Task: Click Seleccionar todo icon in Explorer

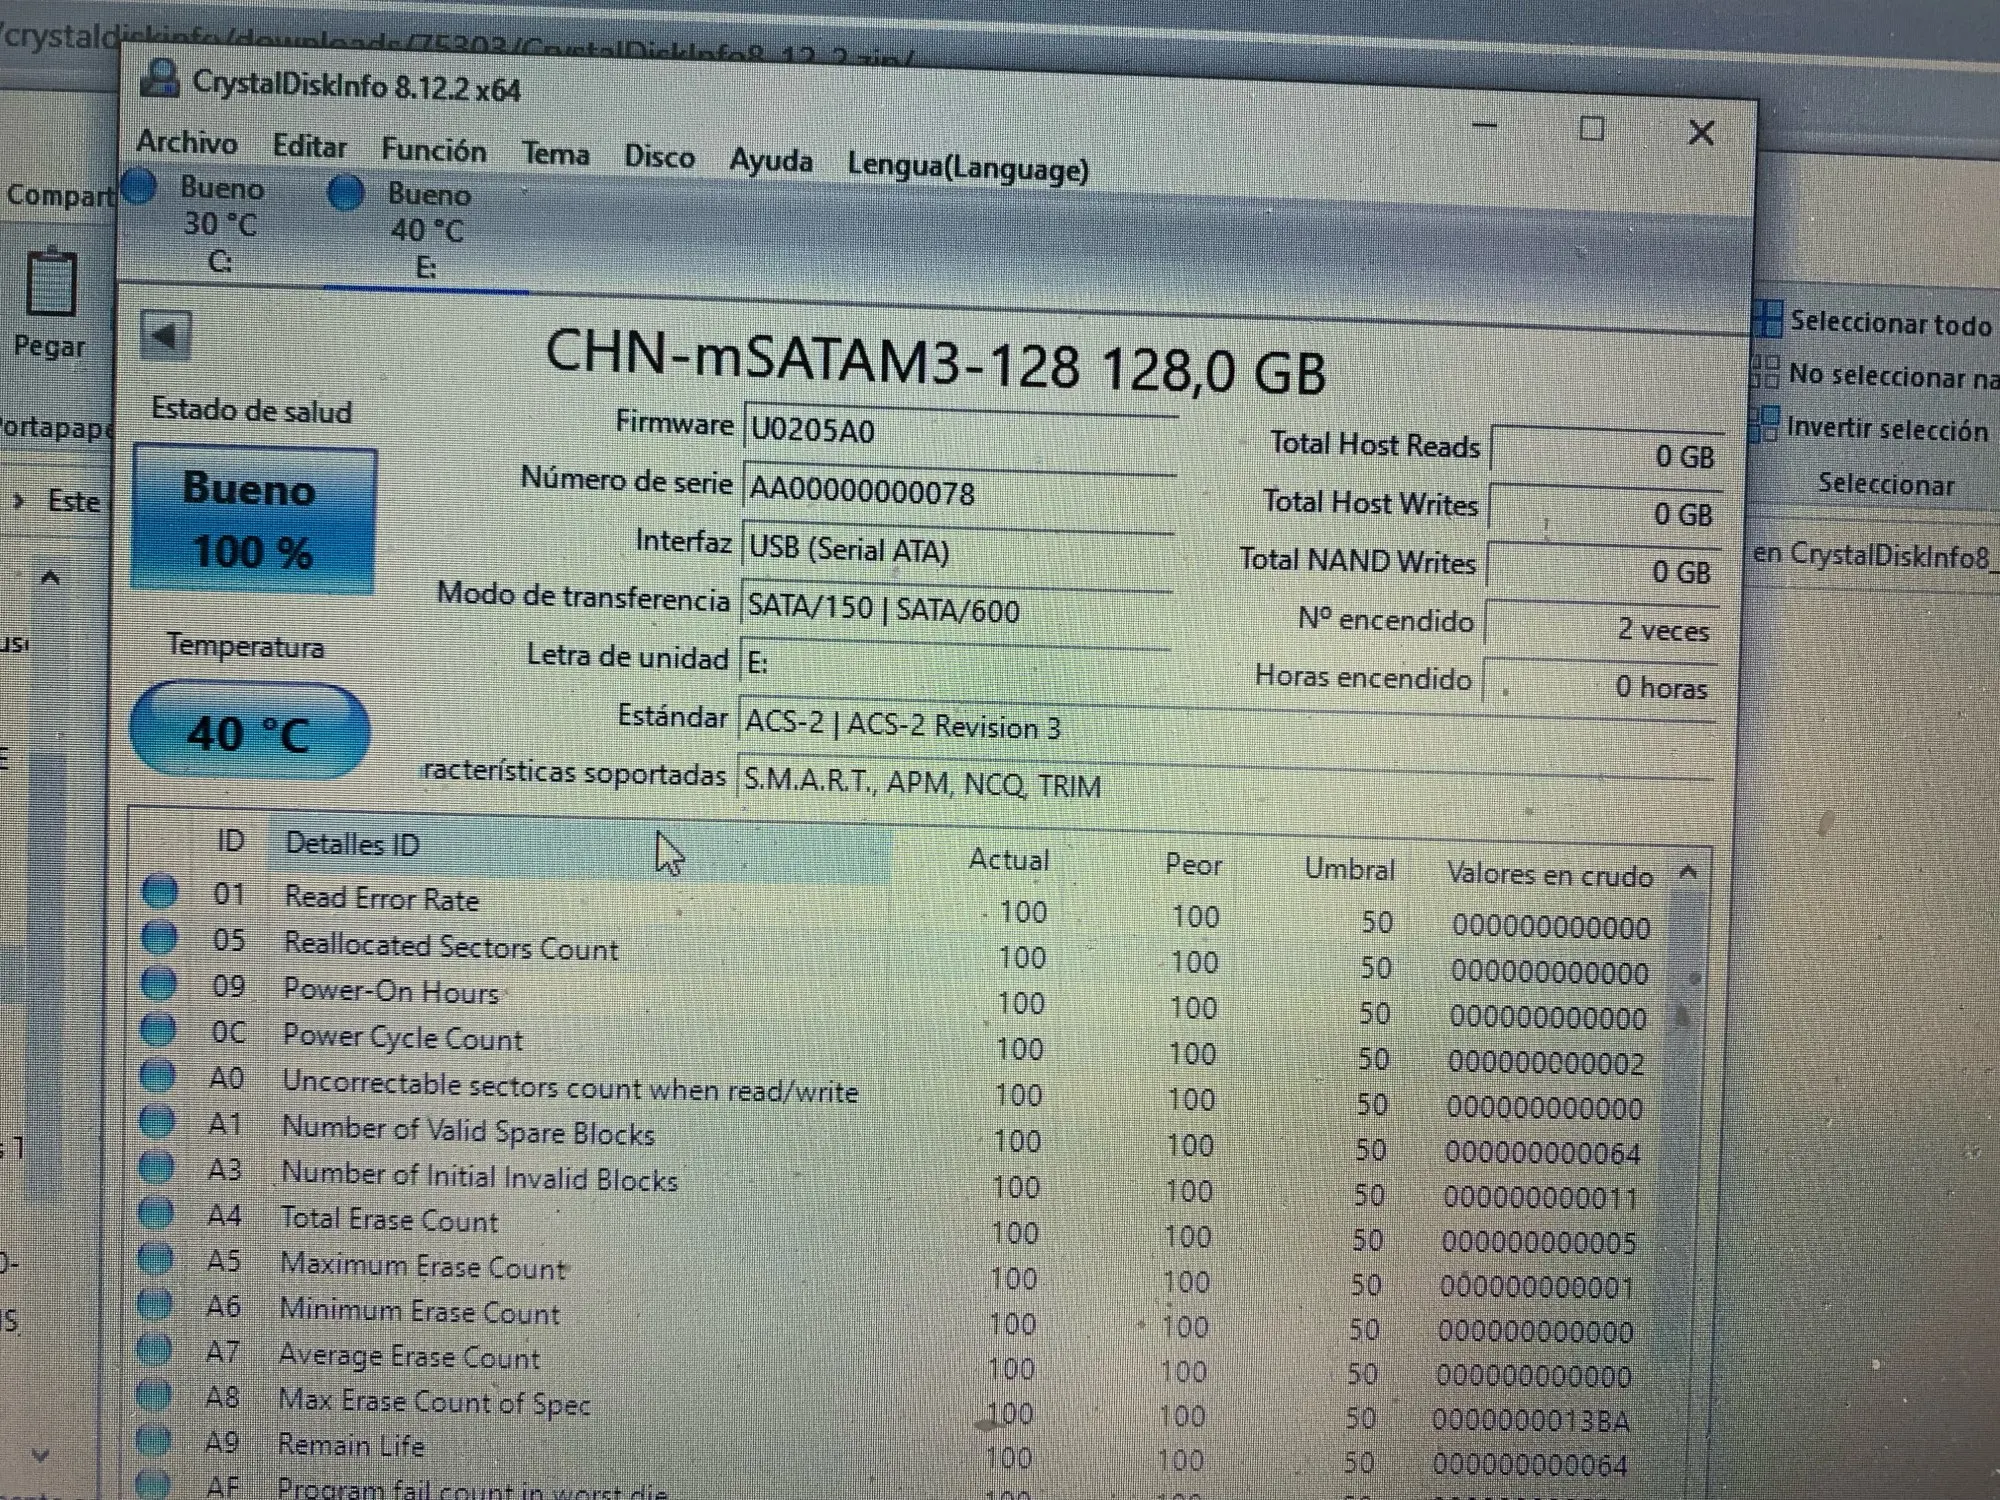Action: [x=1768, y=320]
